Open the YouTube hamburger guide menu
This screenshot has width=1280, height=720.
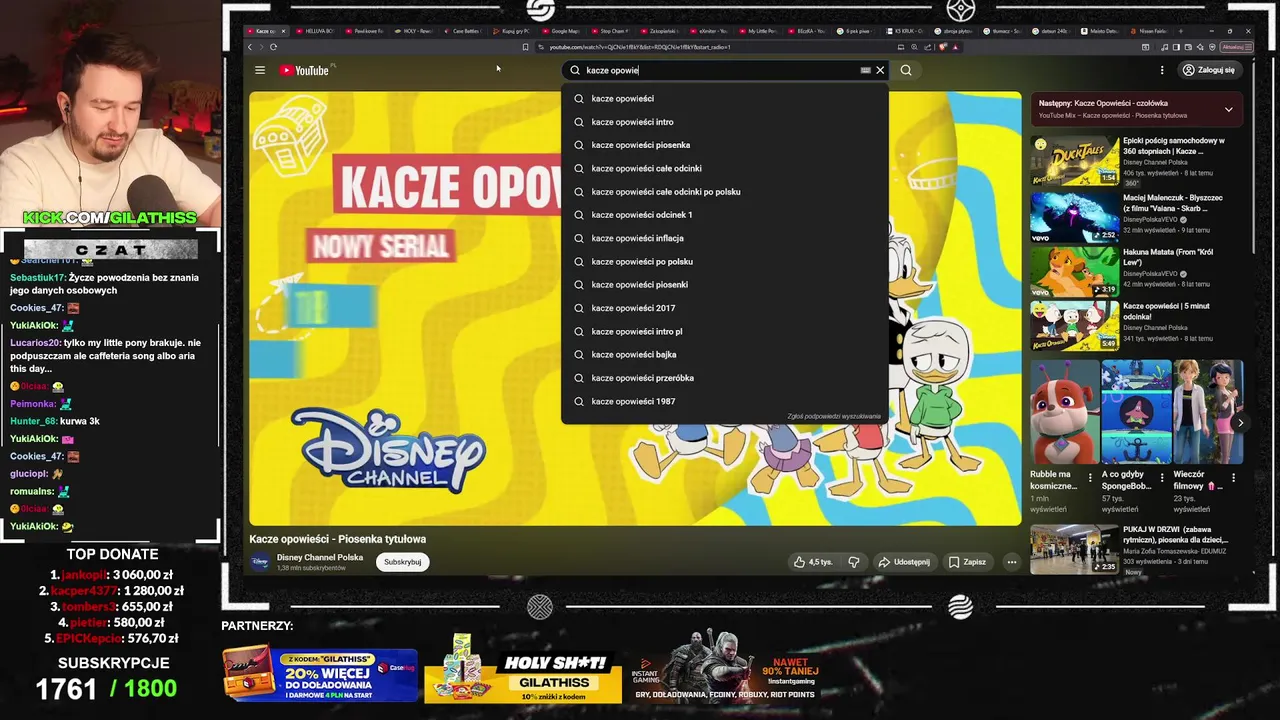point(260,70)
